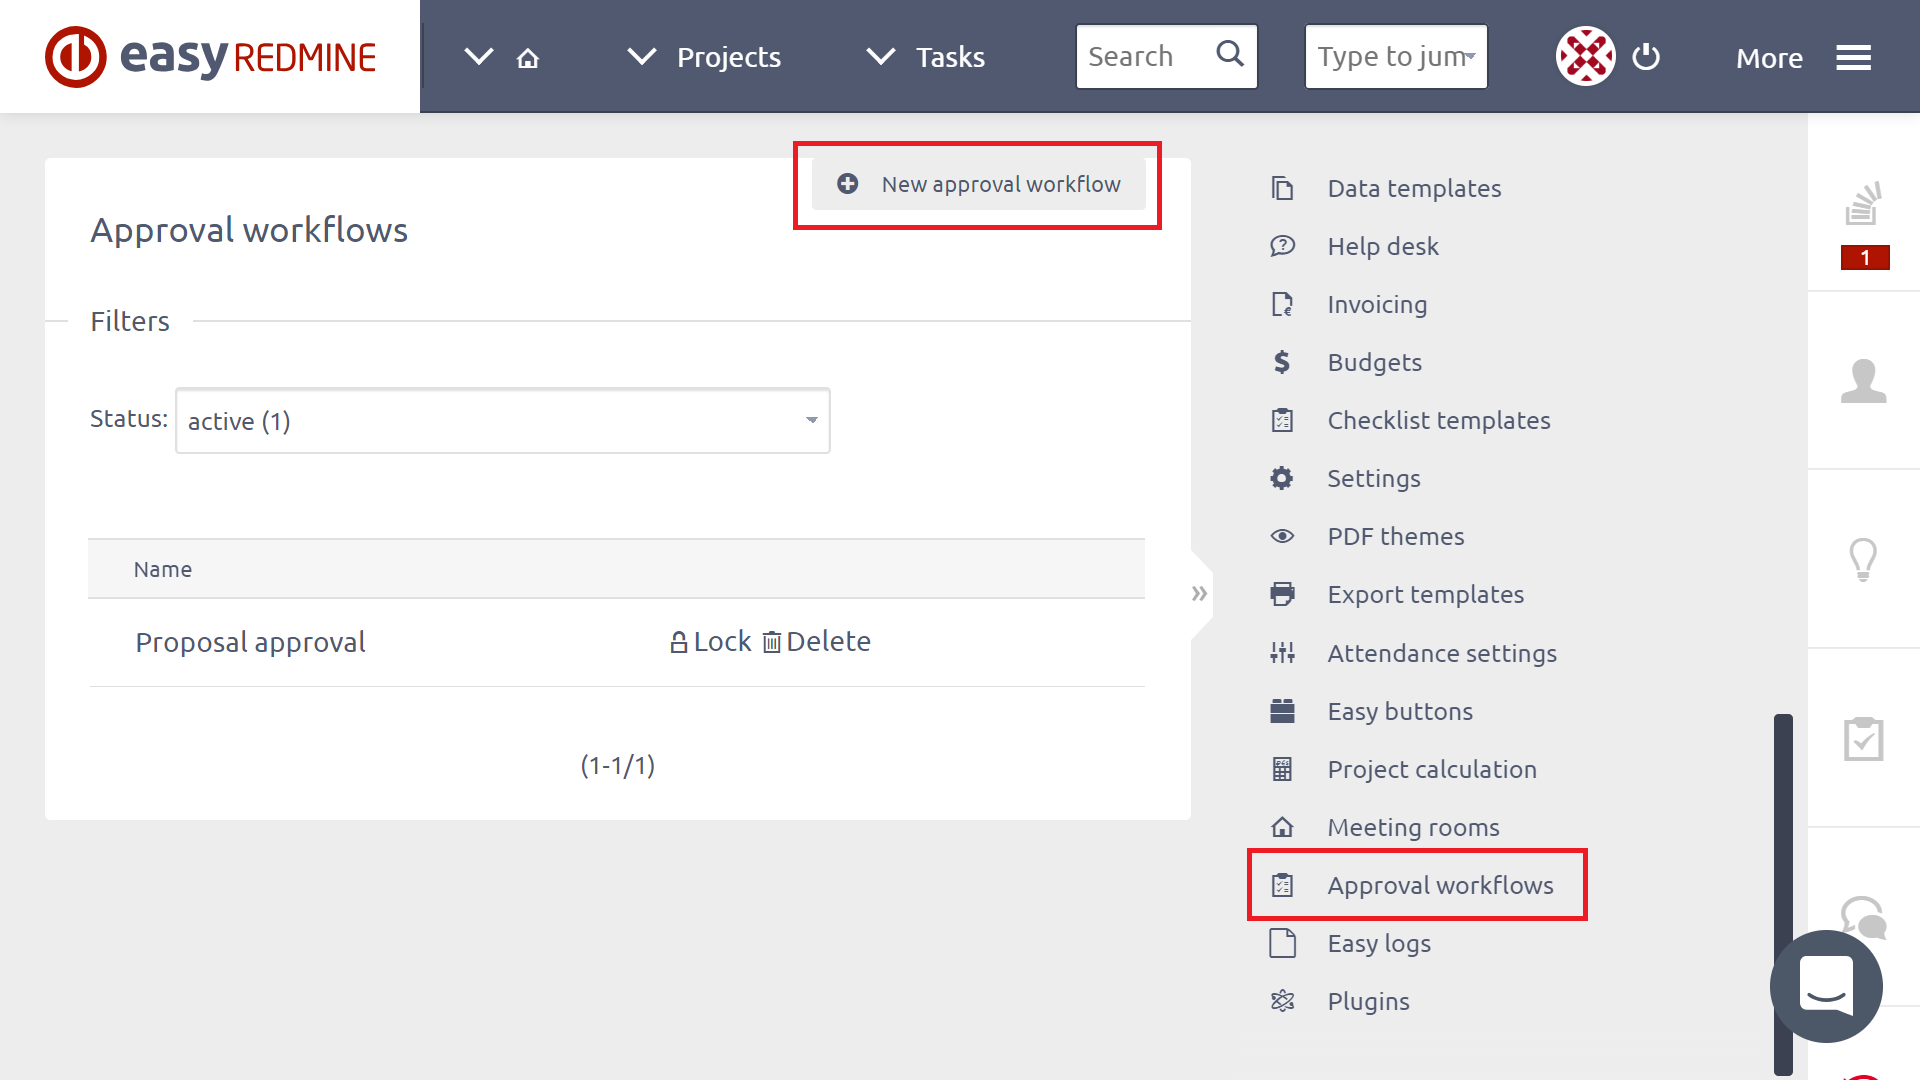Screen dimensions: 1920x1080
Task: Click the Easy Redmine logo
Action: pos(211,57)
